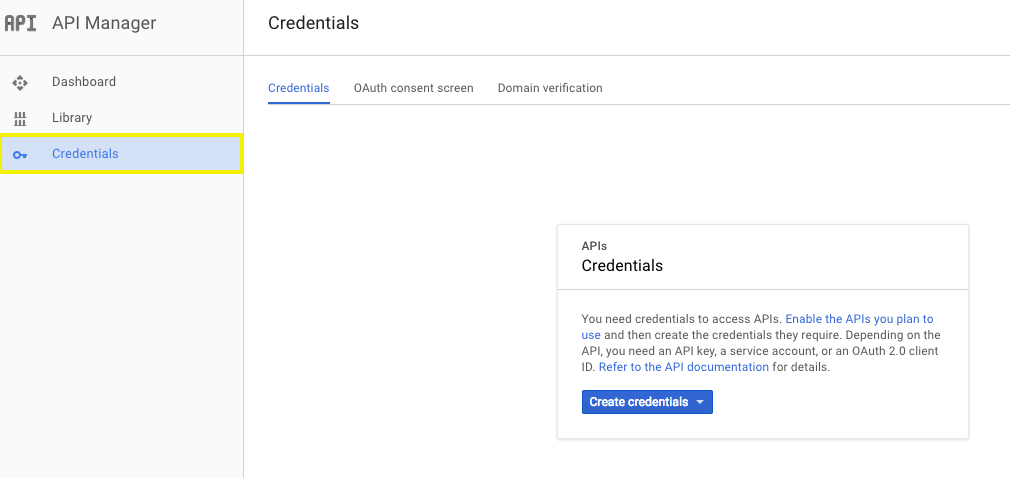Open the Domain verification tab
Screen dimensions: 1010x478
pos(550,88)
